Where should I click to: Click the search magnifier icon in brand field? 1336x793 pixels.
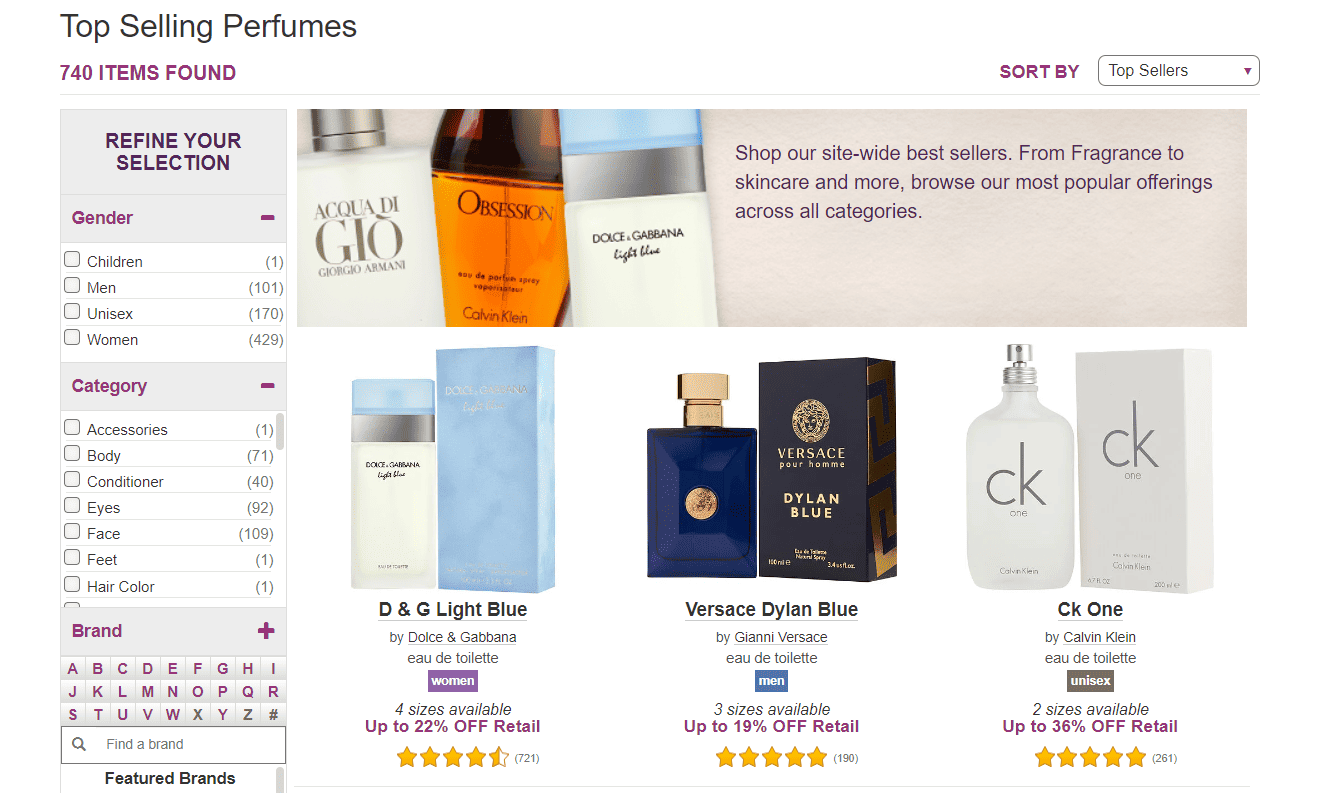click(79, 745)
